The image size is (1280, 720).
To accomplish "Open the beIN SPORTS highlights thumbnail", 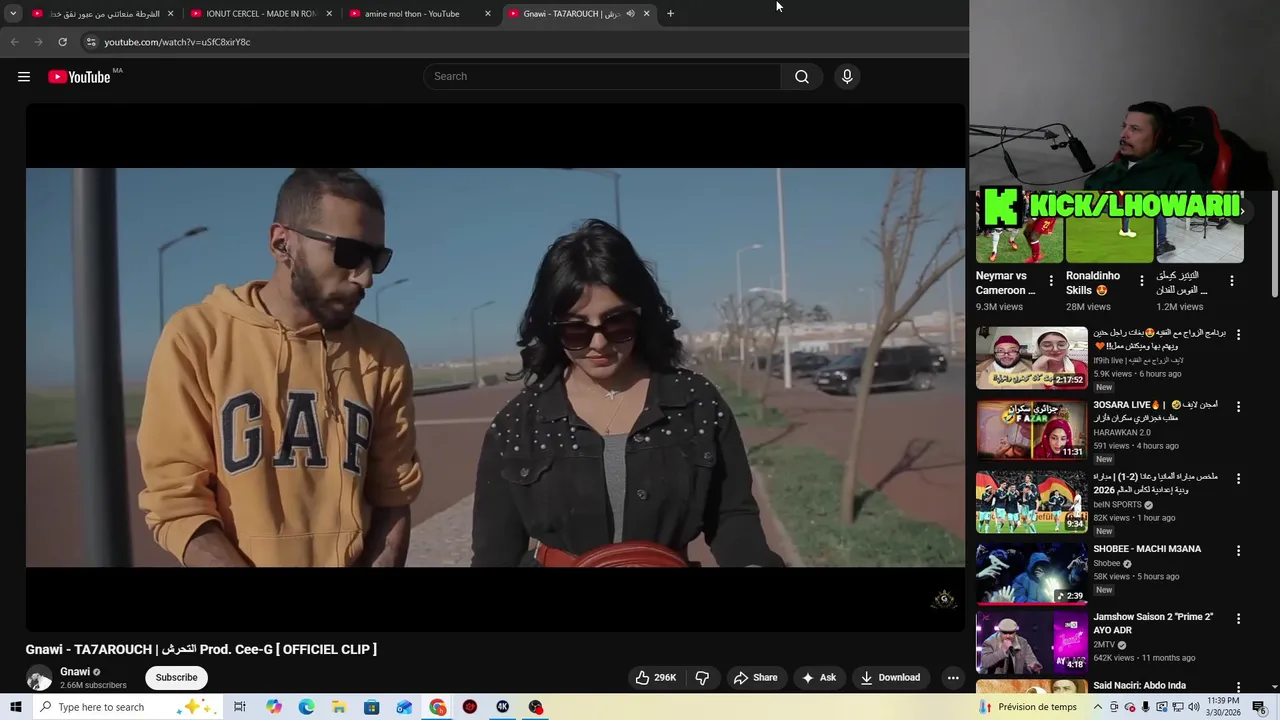I will coord(1032,502).
